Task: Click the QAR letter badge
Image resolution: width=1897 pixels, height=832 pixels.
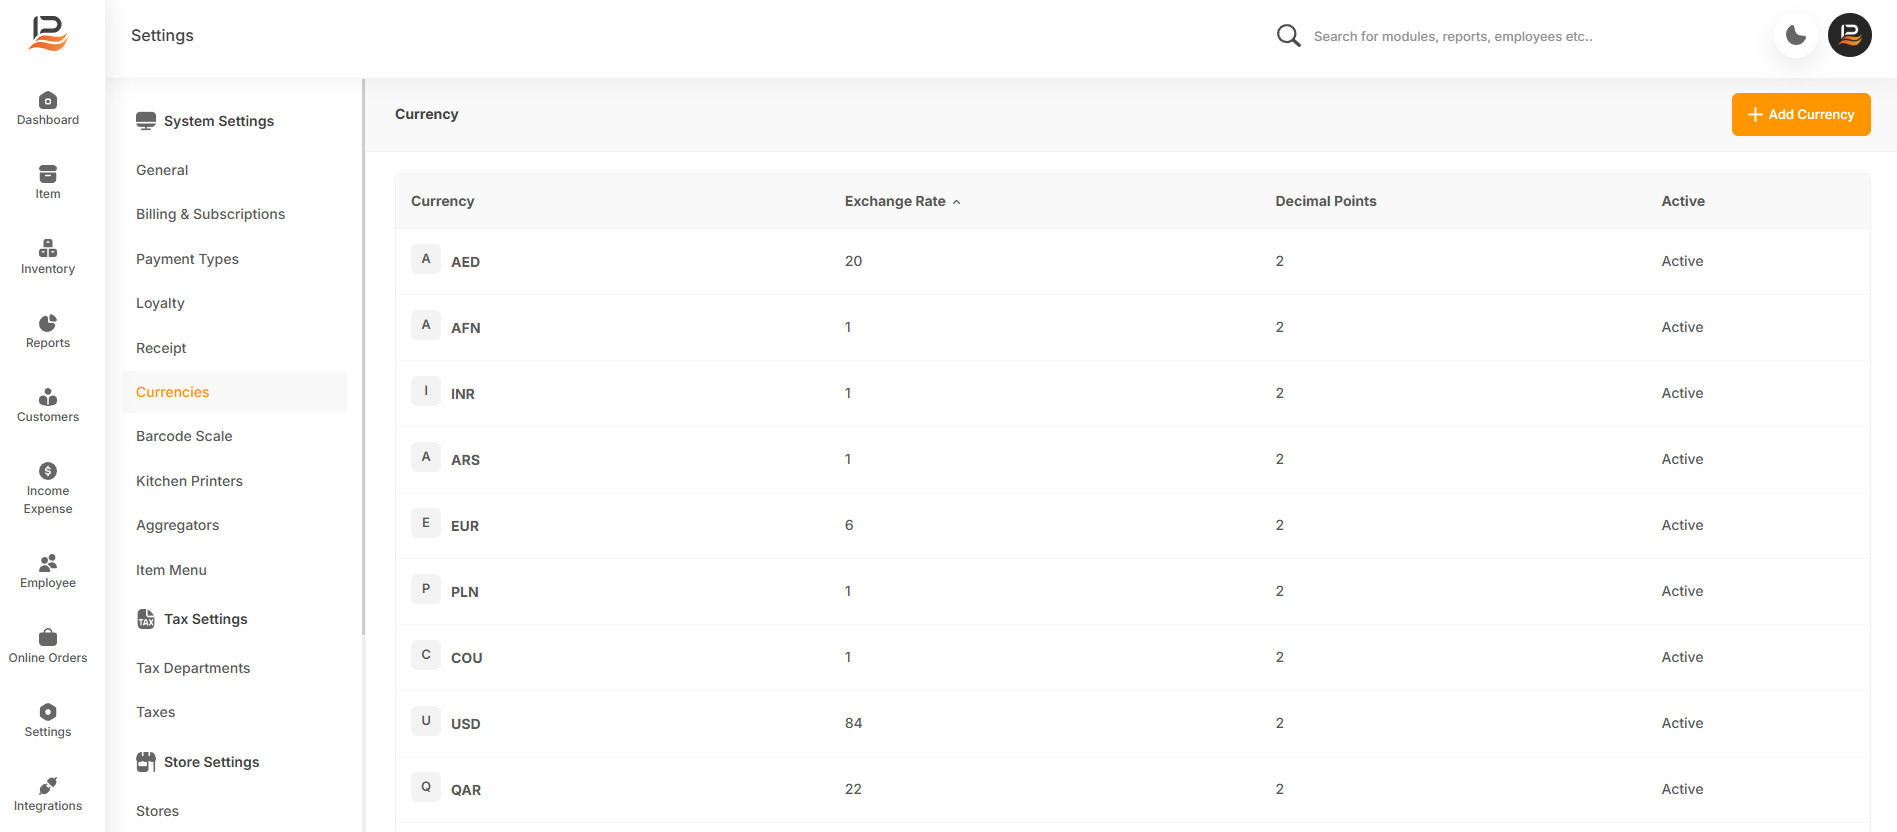Action: (x=426, y=787)
